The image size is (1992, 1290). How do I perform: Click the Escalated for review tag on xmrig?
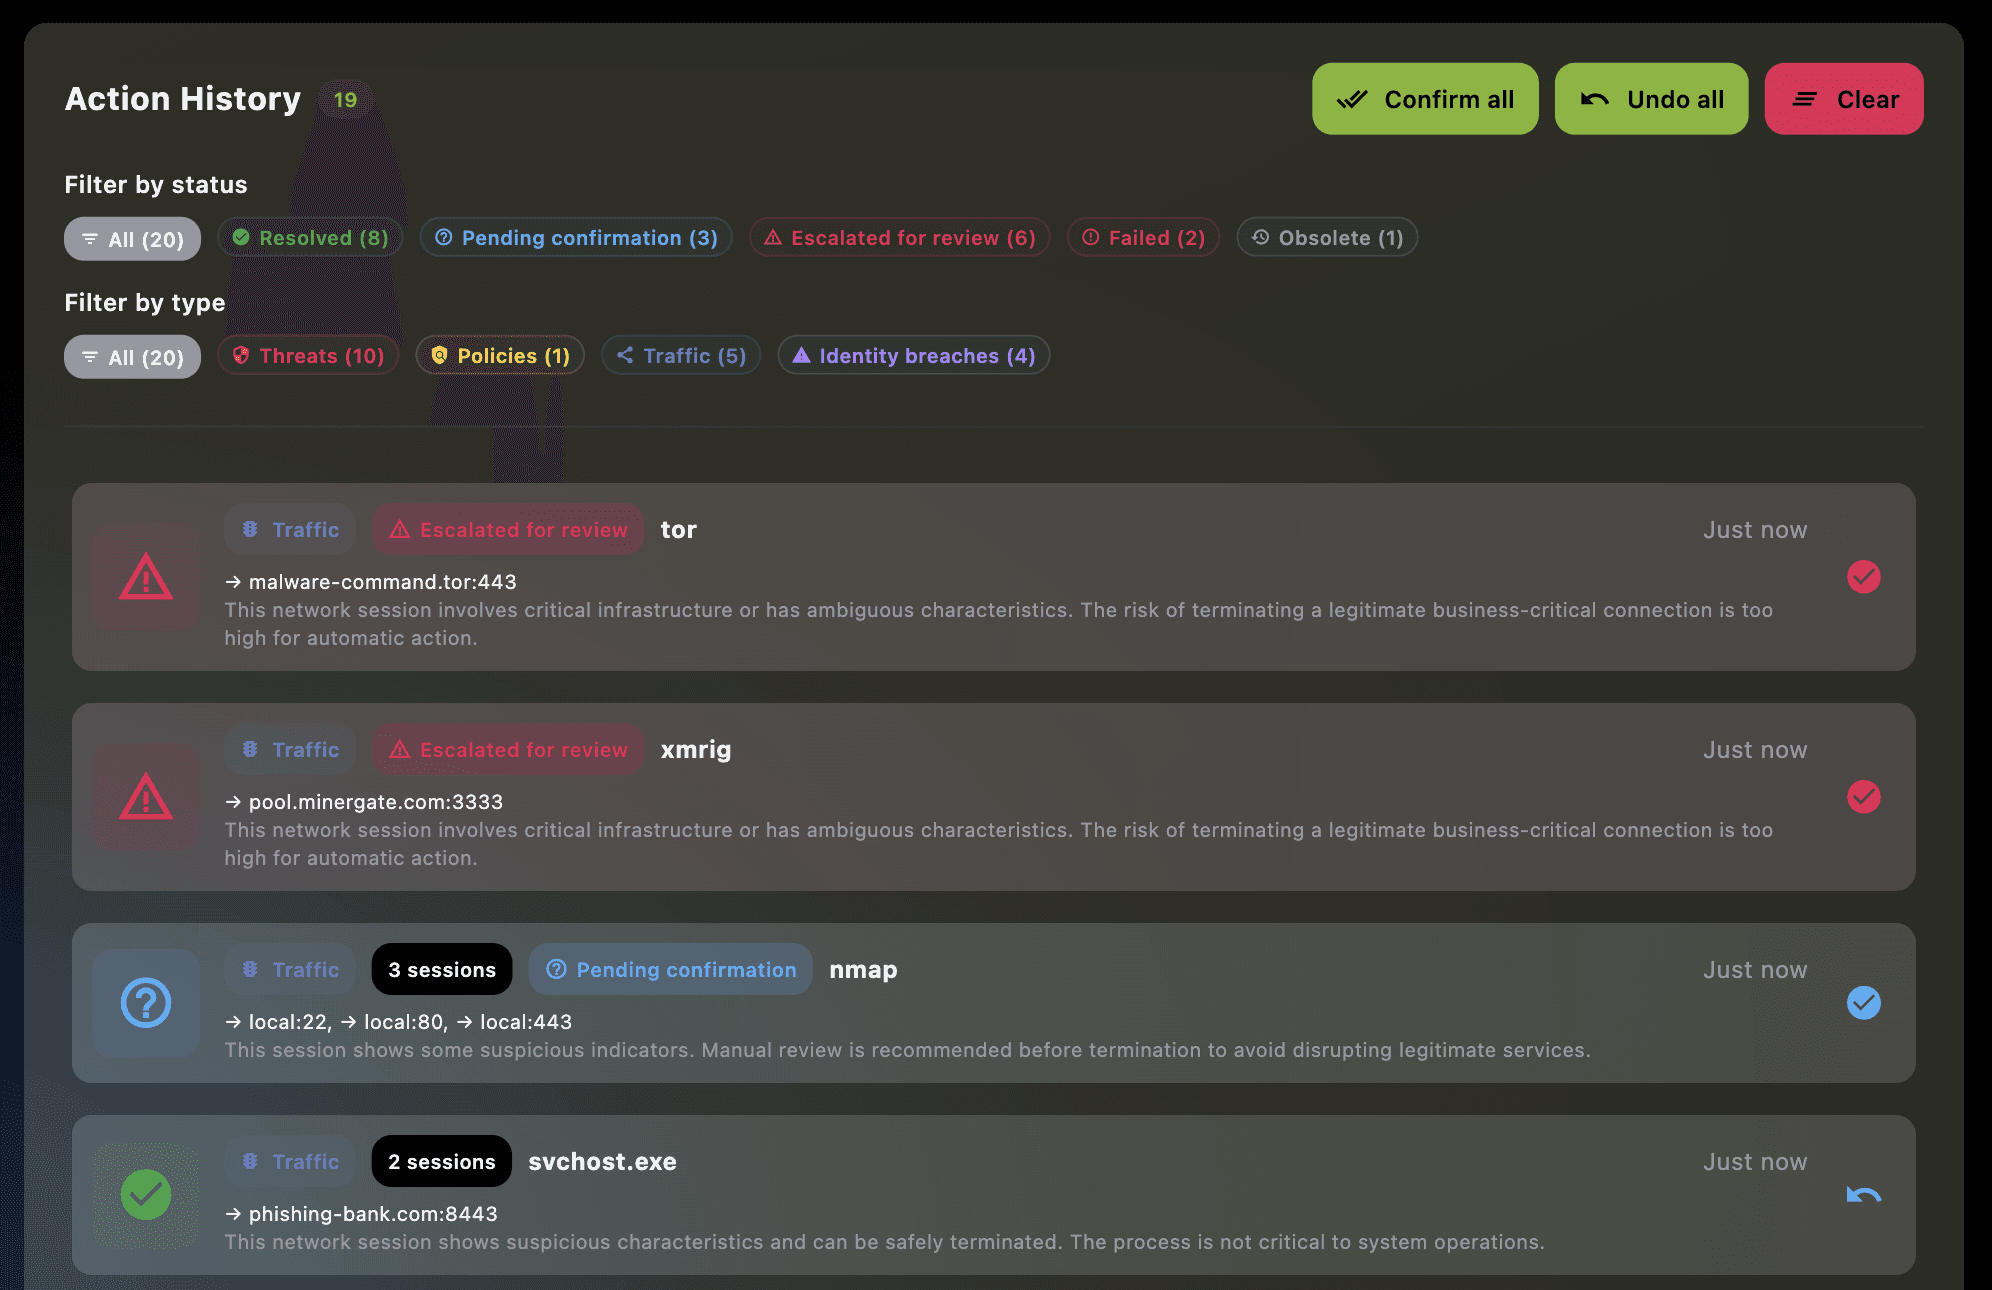(x=508, y=750)
